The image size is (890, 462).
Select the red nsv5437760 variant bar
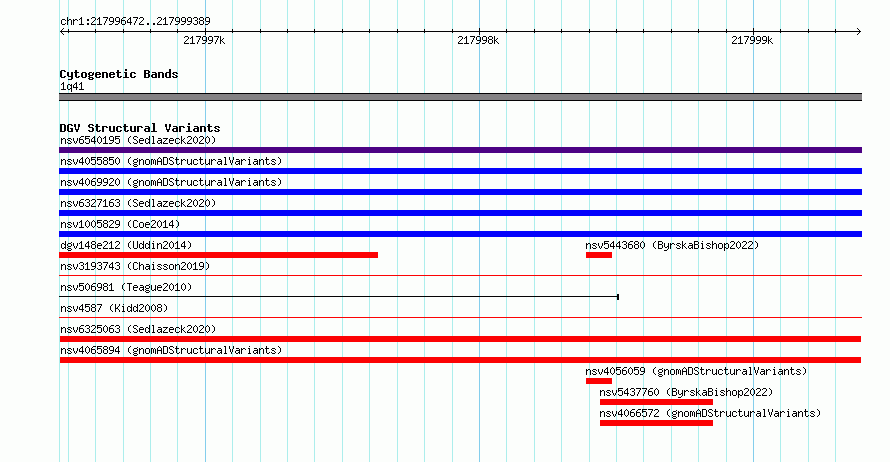tap(656, 402)
